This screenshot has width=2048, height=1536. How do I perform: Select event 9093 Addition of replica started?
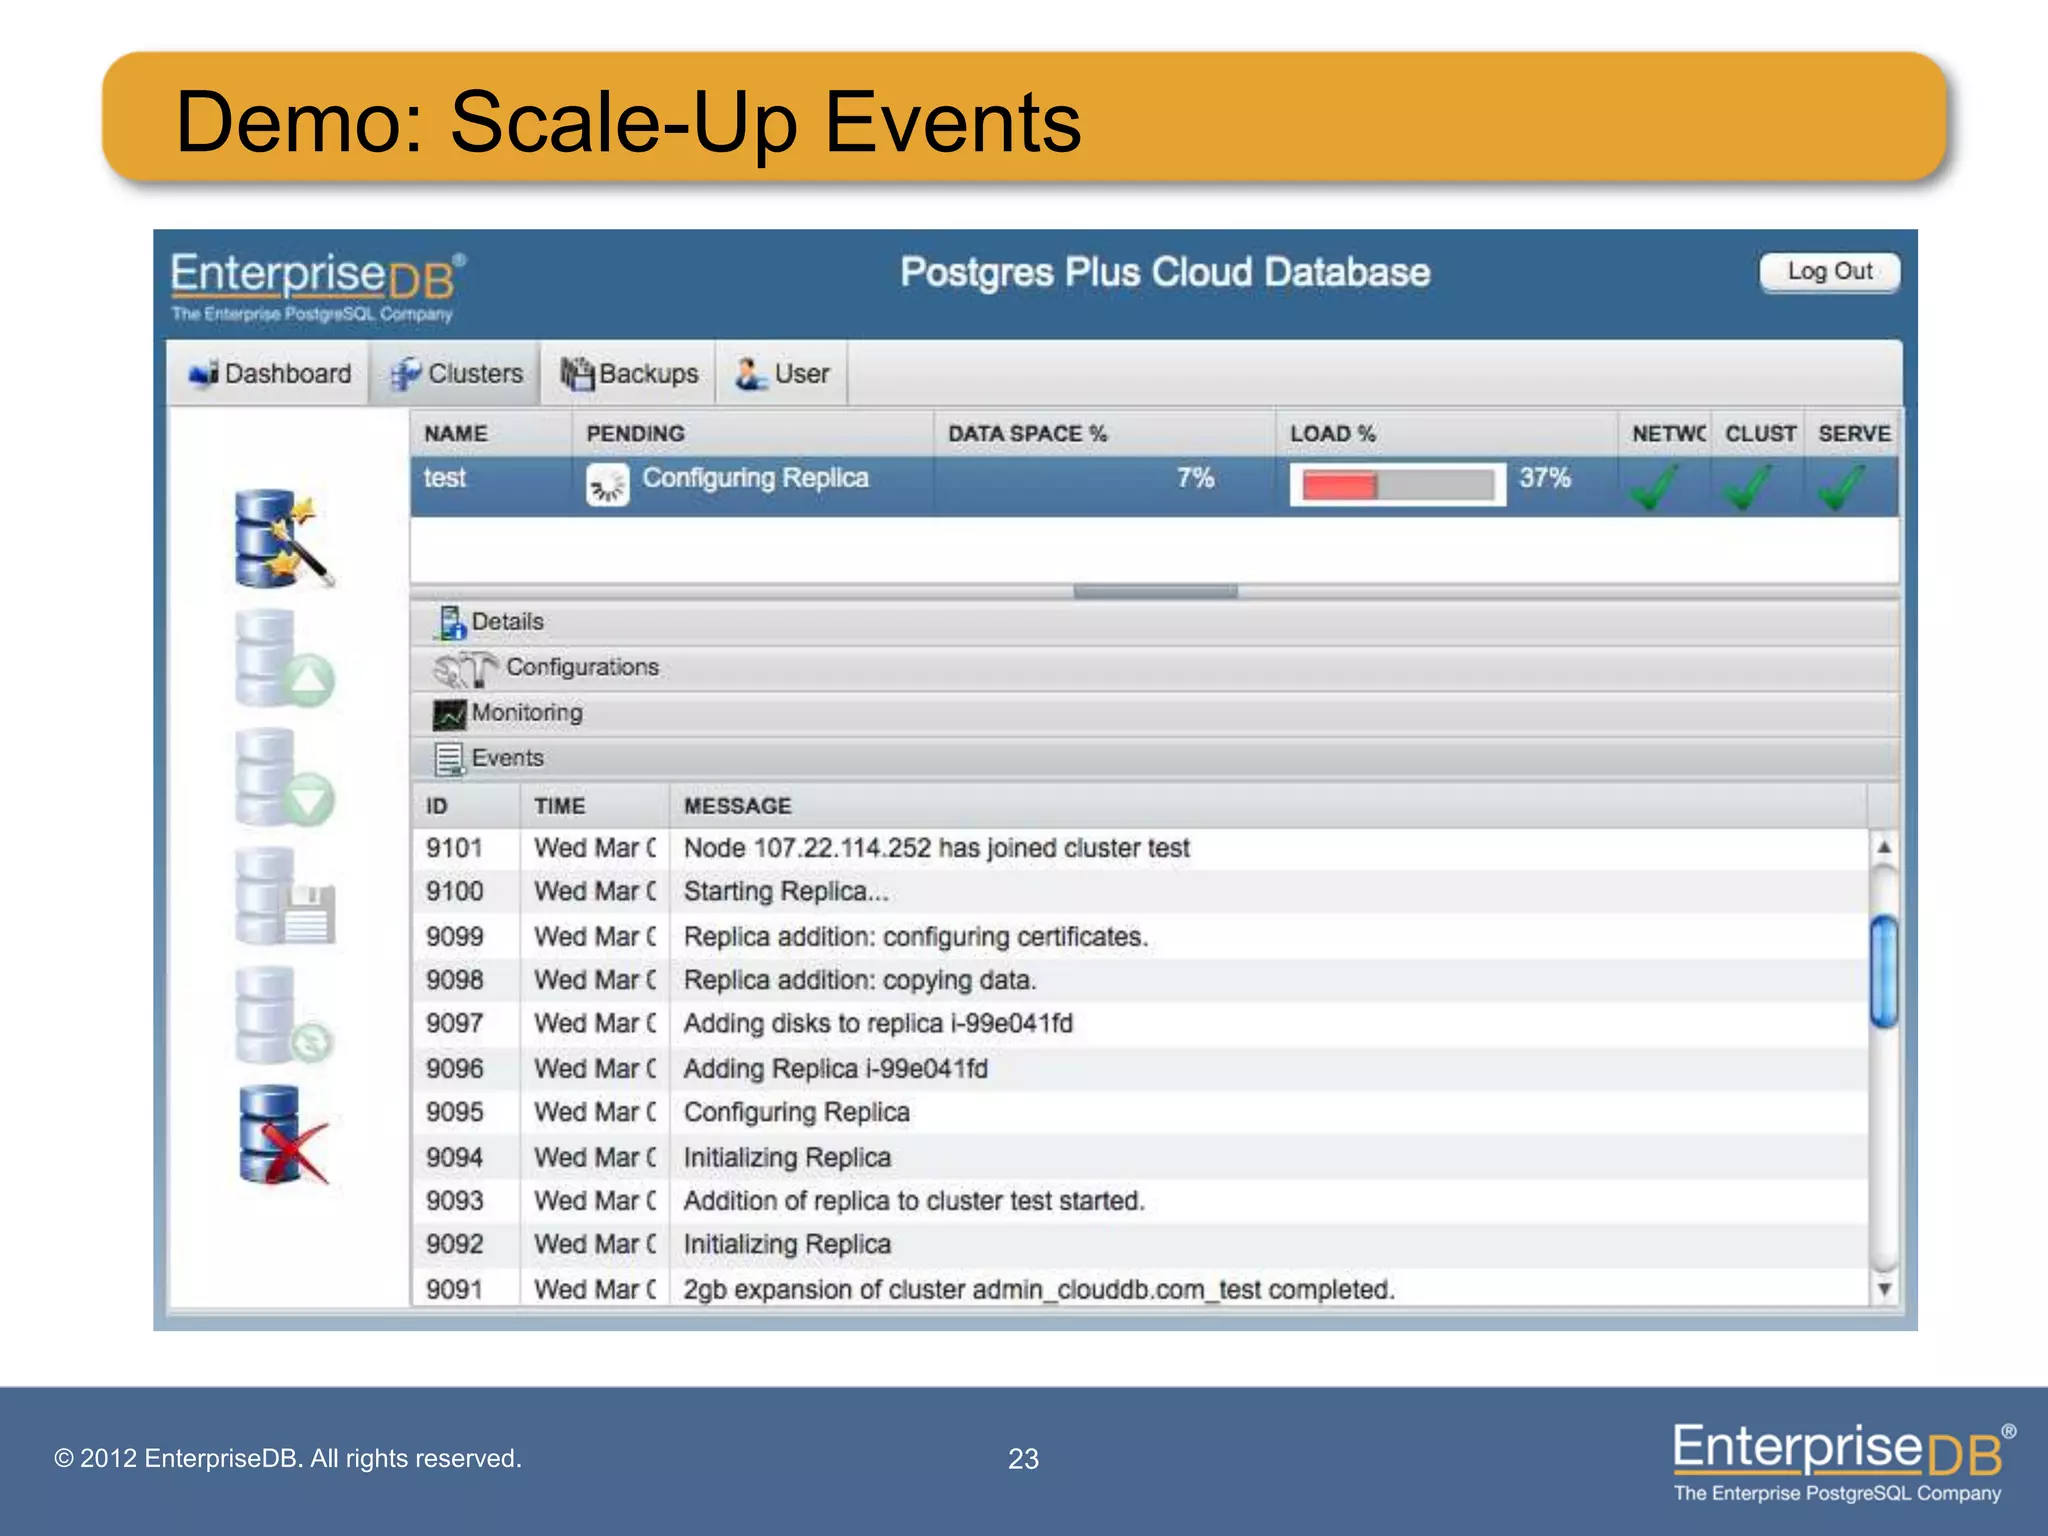coord(1140,1201)
